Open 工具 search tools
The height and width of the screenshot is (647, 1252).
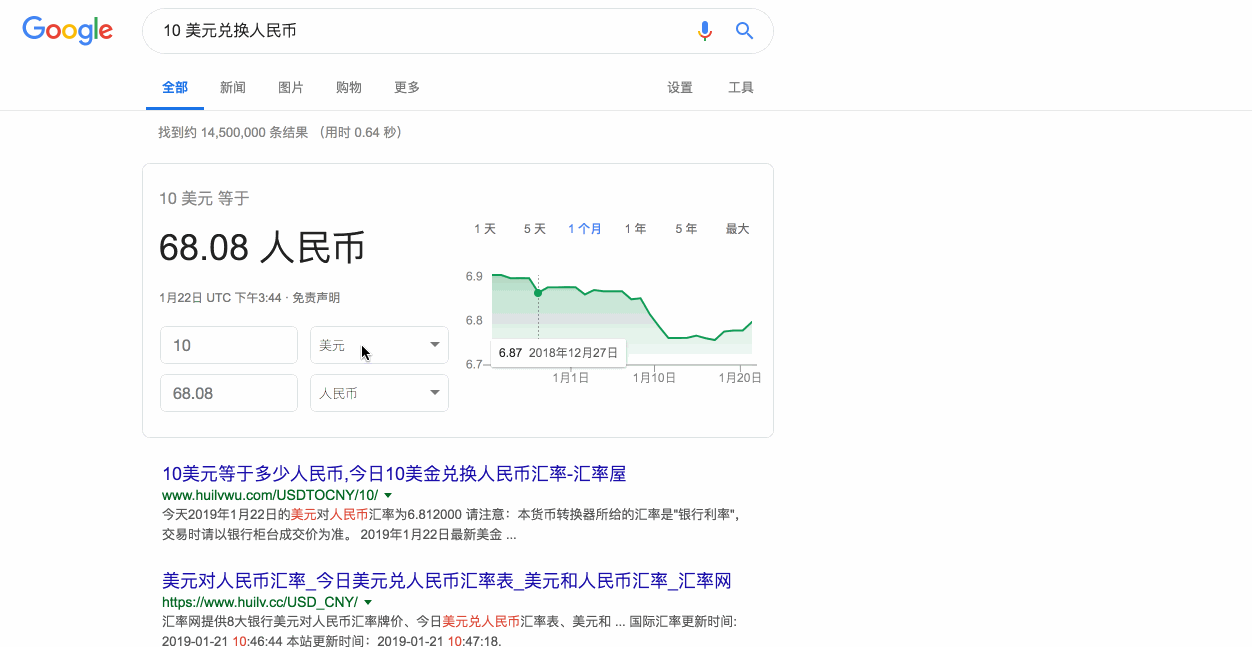point(741,88)
